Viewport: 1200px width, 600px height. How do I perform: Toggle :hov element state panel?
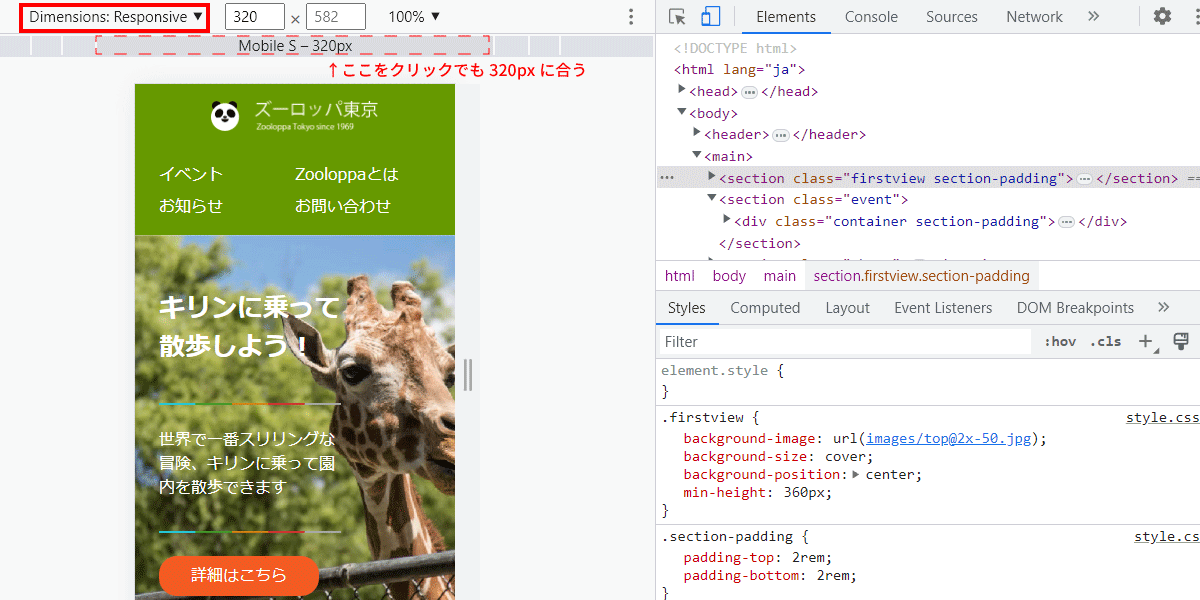coord(1060,341)
